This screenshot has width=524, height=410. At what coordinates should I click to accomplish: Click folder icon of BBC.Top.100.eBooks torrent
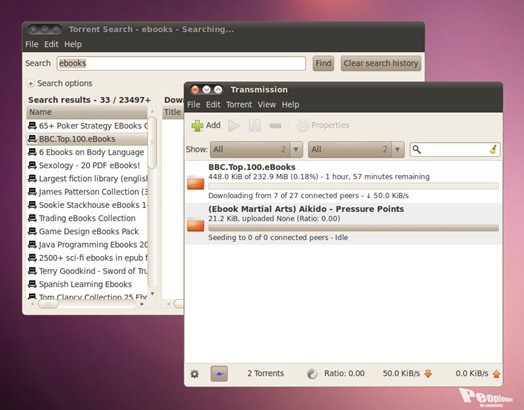(x=195, y=182)
